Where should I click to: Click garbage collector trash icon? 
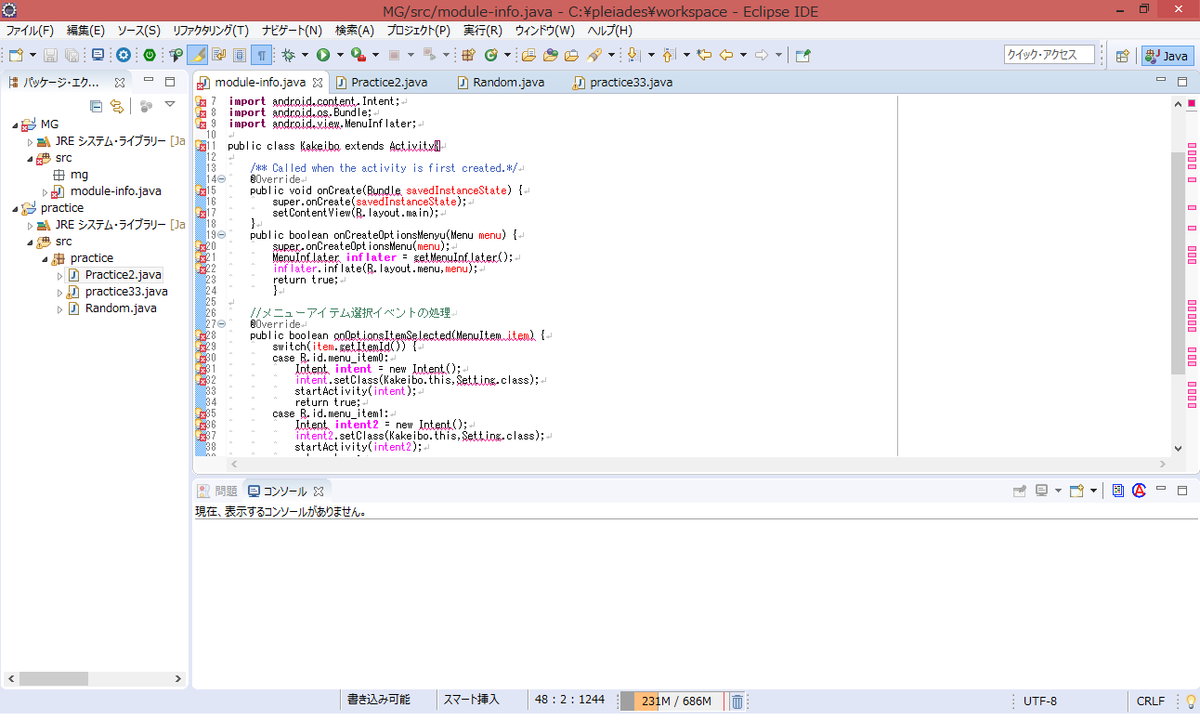(x=736, y=701)
